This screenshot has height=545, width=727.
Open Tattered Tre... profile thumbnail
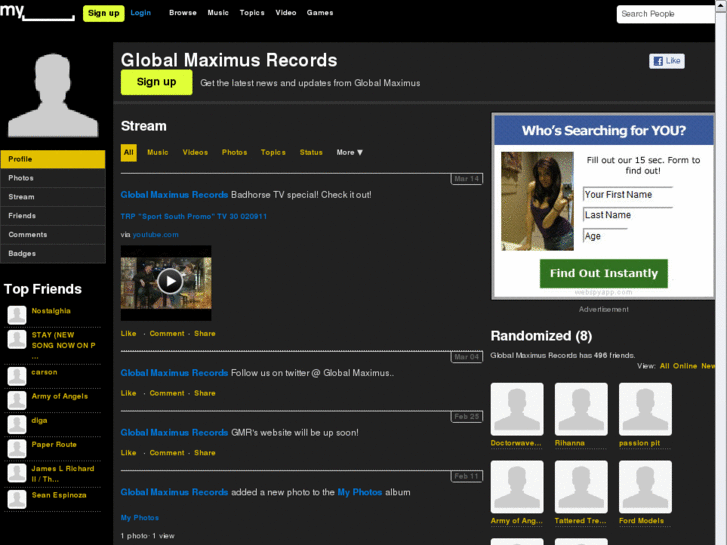(581, 487)
